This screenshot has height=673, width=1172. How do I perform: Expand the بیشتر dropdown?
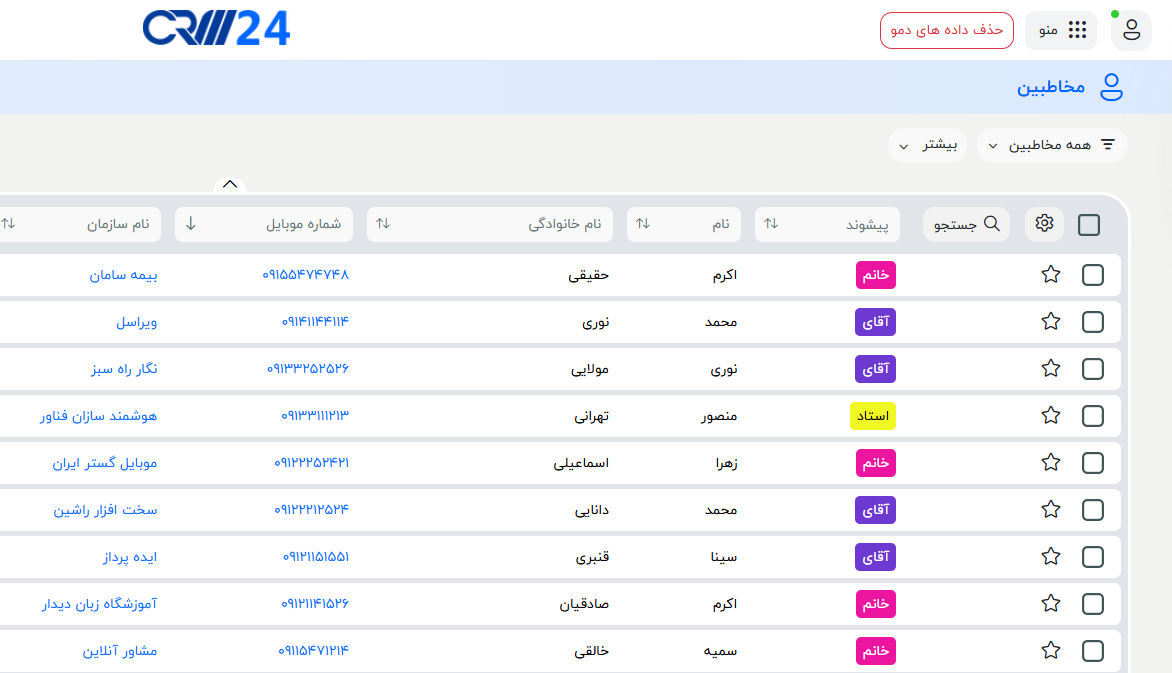[x=927, y=145]
